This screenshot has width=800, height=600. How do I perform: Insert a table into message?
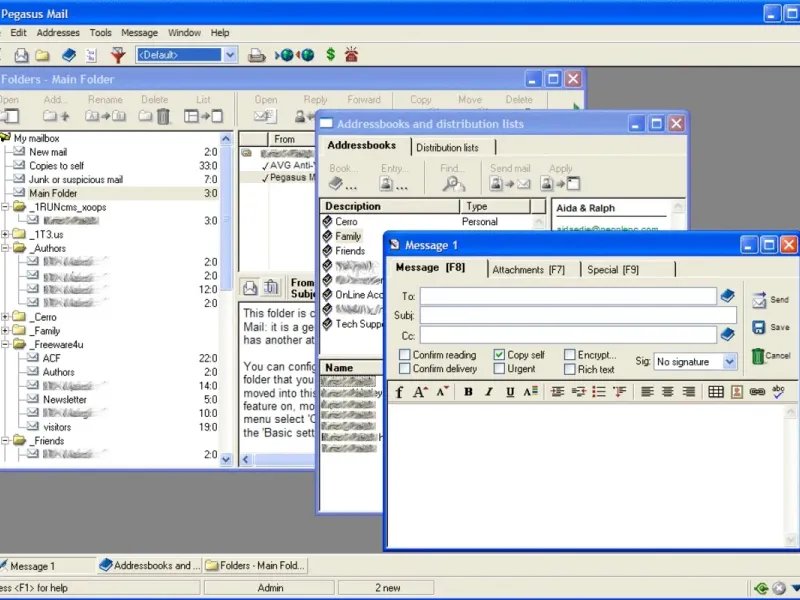[716, 392]
